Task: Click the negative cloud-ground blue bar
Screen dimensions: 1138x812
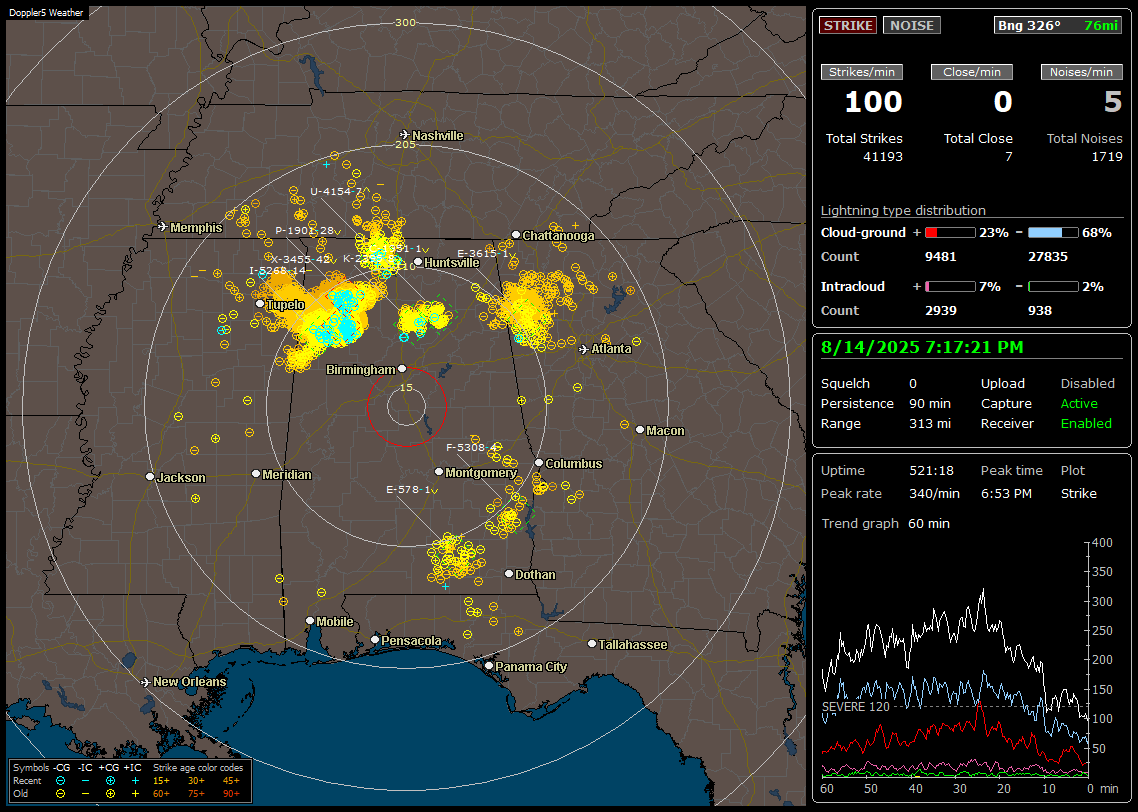Action: pos(1053,233)
